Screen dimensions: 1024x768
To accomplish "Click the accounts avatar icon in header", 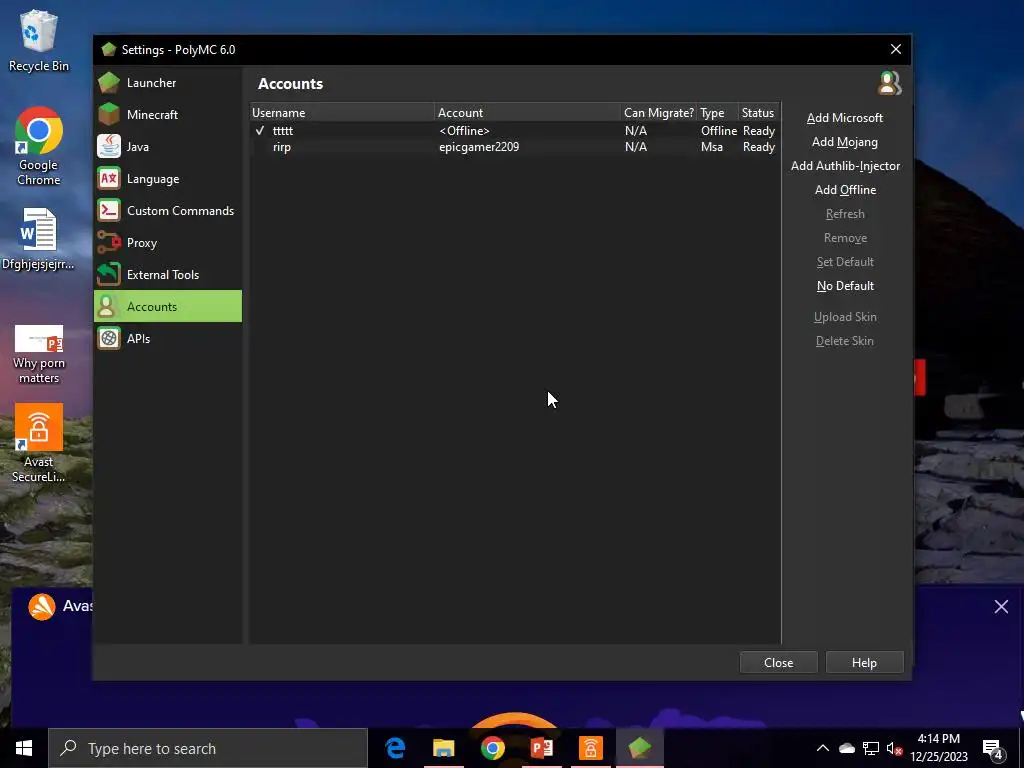I will 889,84.
